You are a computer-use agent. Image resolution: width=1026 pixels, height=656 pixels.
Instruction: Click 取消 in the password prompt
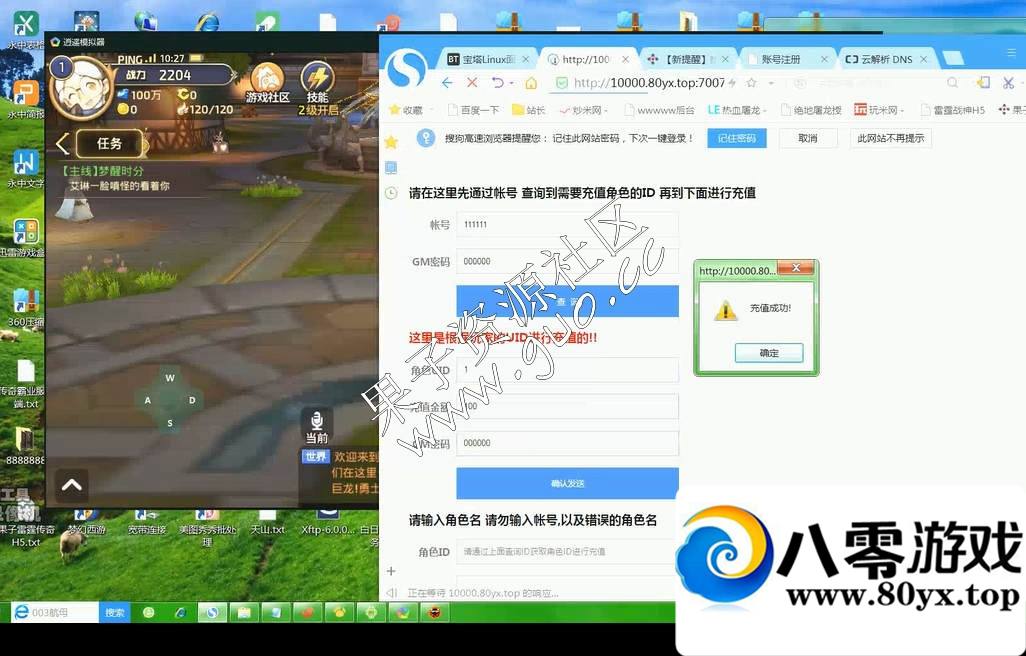tap(807, 138)
